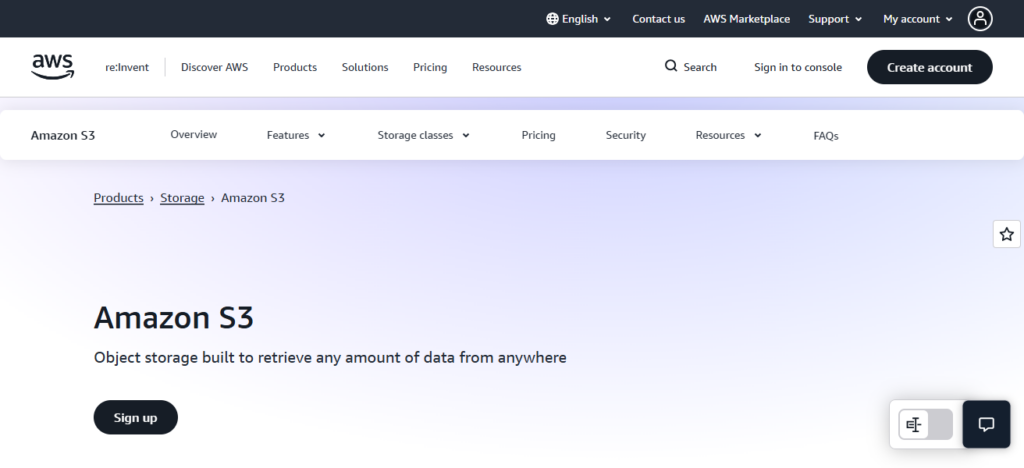Toggle the reader view switch

pyautogui.click(x=925, y=425)
